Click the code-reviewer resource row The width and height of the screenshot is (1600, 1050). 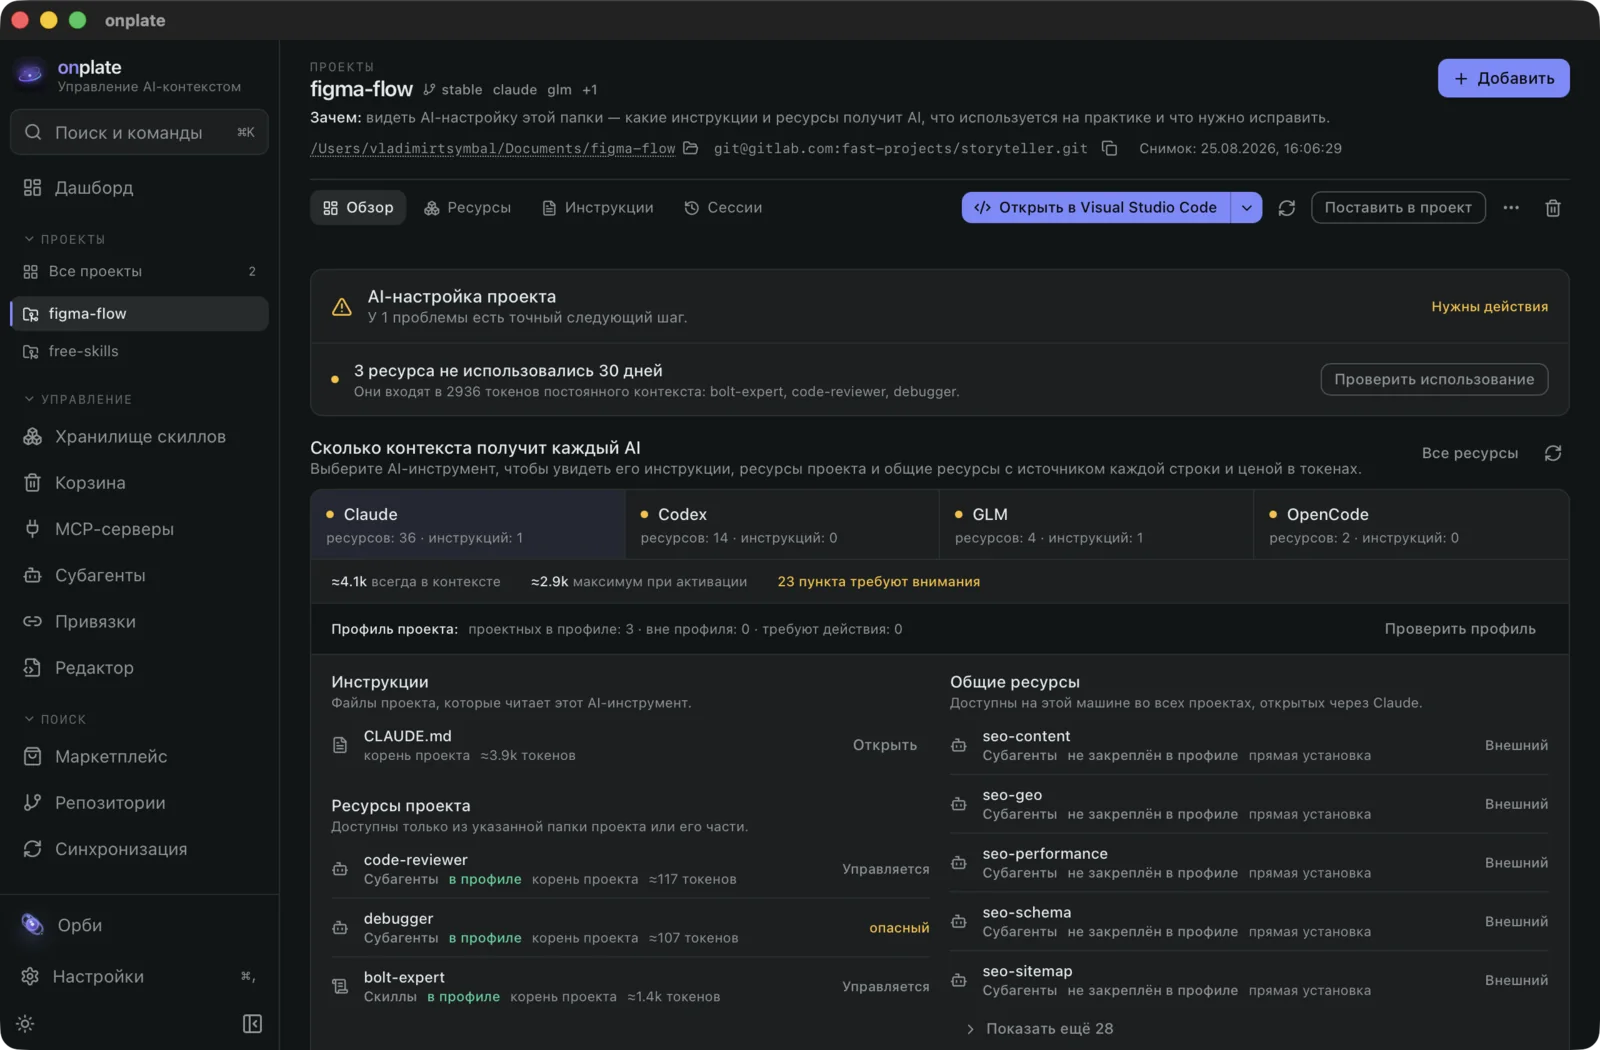[630, 869]
